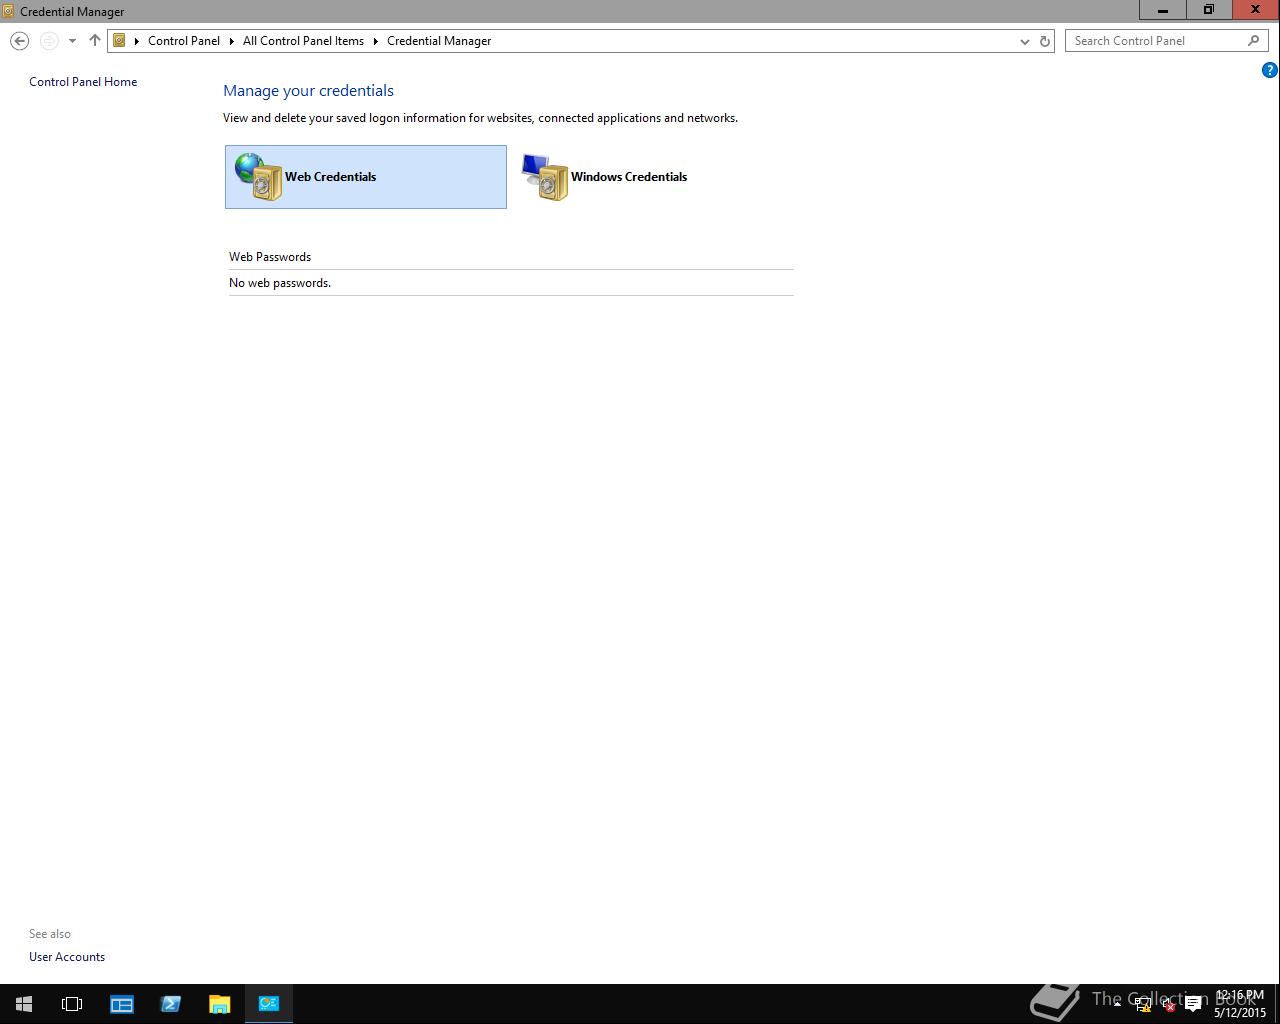
Task: Launch PowerShell from the taskbar
Action: click(x=171, y=1004)
